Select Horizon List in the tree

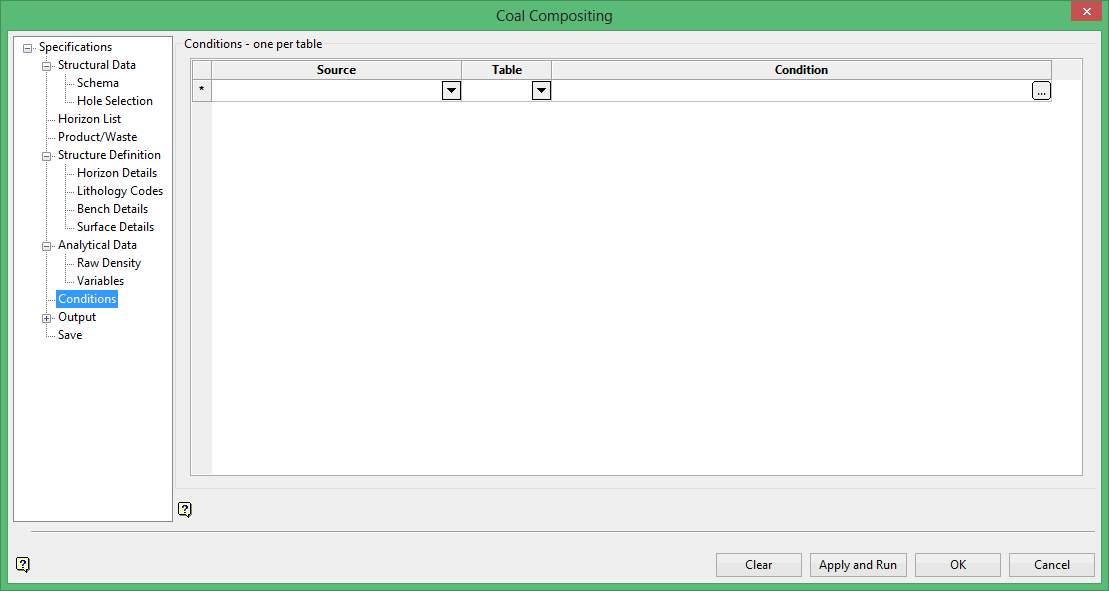pos(89,119)
